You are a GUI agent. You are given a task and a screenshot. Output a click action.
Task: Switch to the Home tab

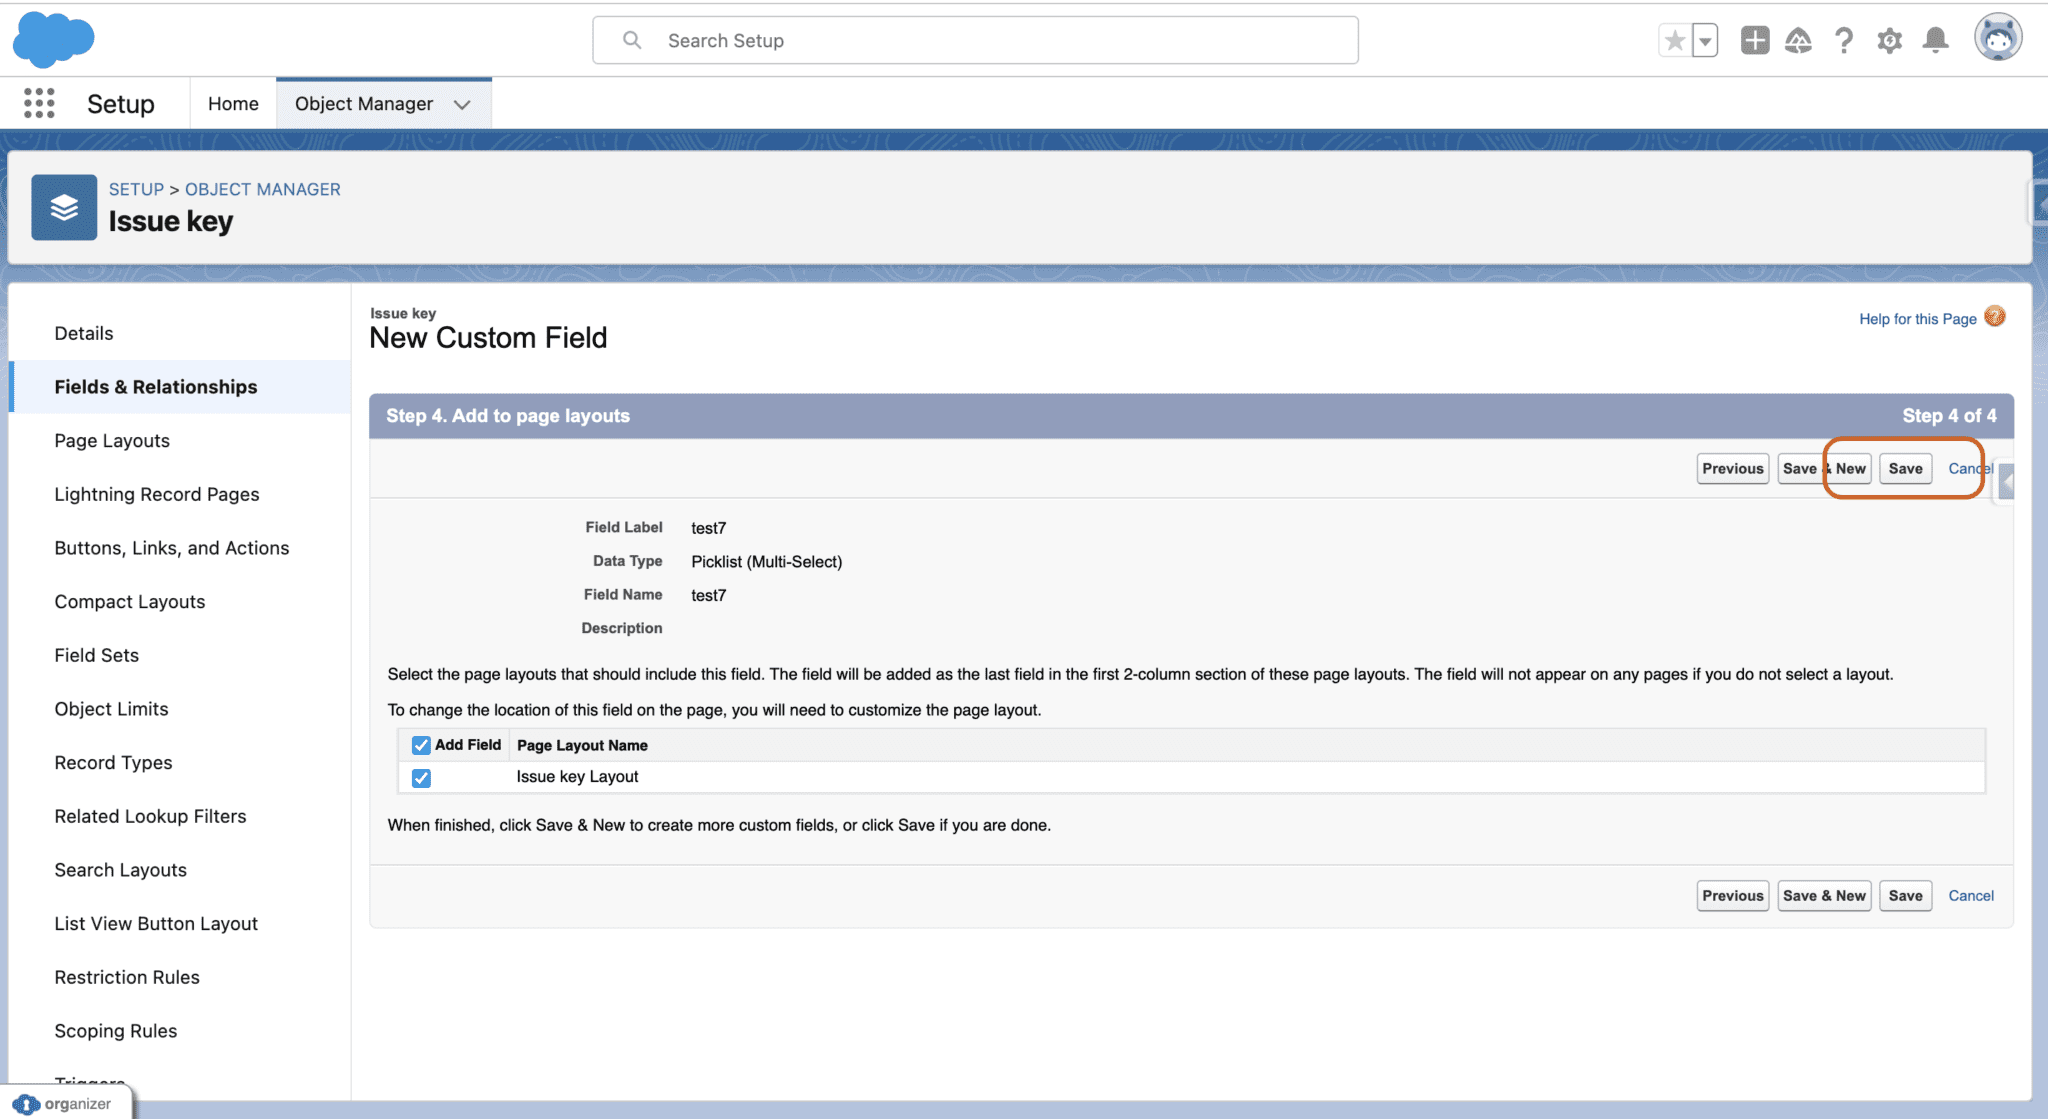click(233, 103)
